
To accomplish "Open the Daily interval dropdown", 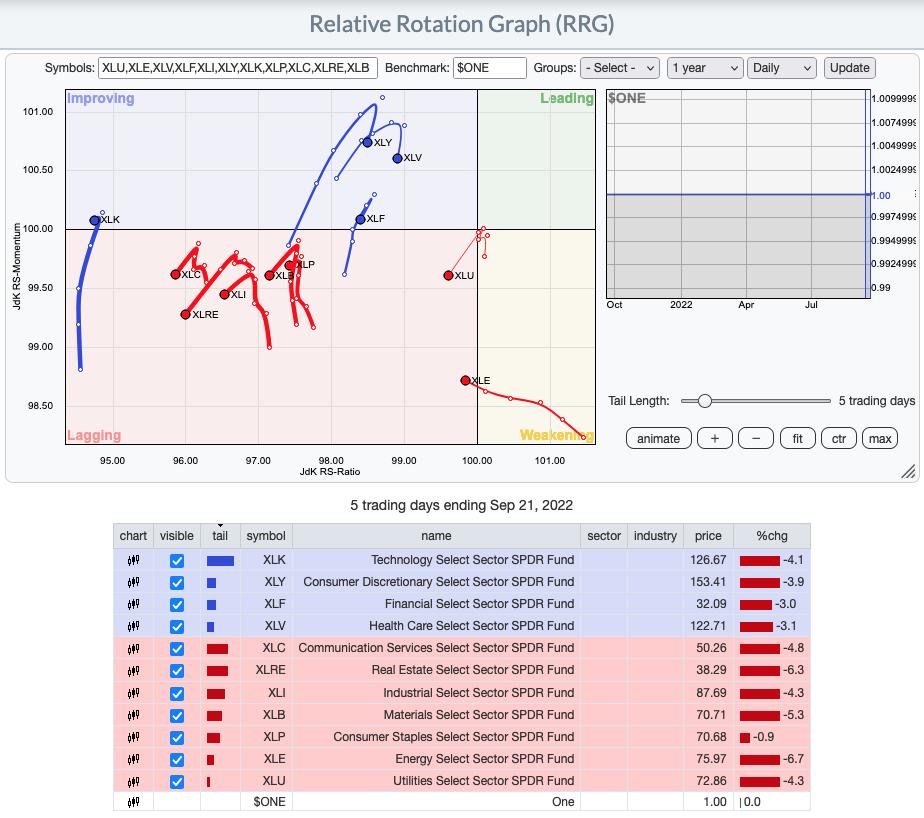I will 781,68.
